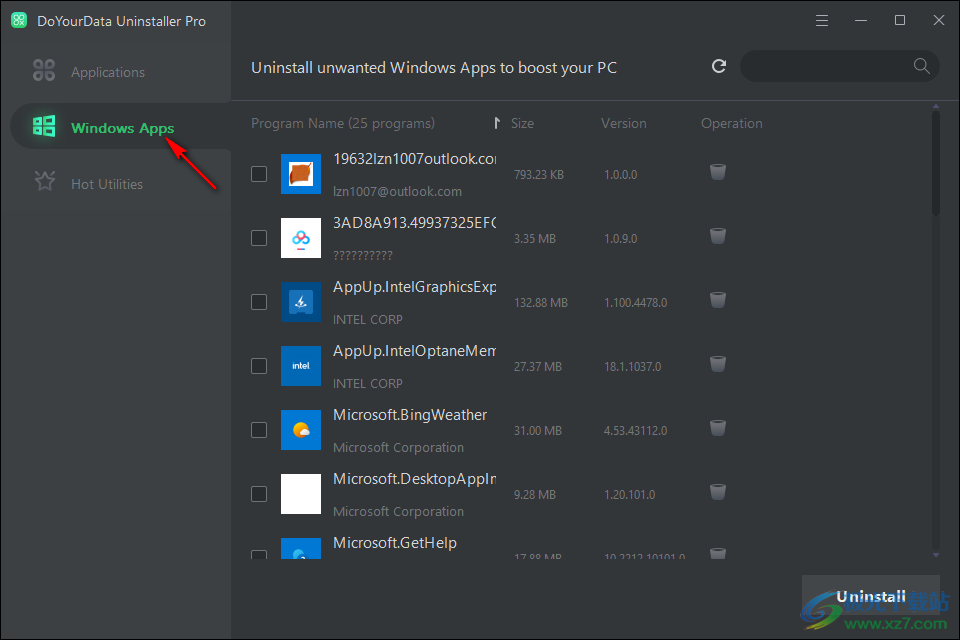960x640 pixels.
Task: Click size 793.23 KB cell
Action: click(x=539, y=175)
